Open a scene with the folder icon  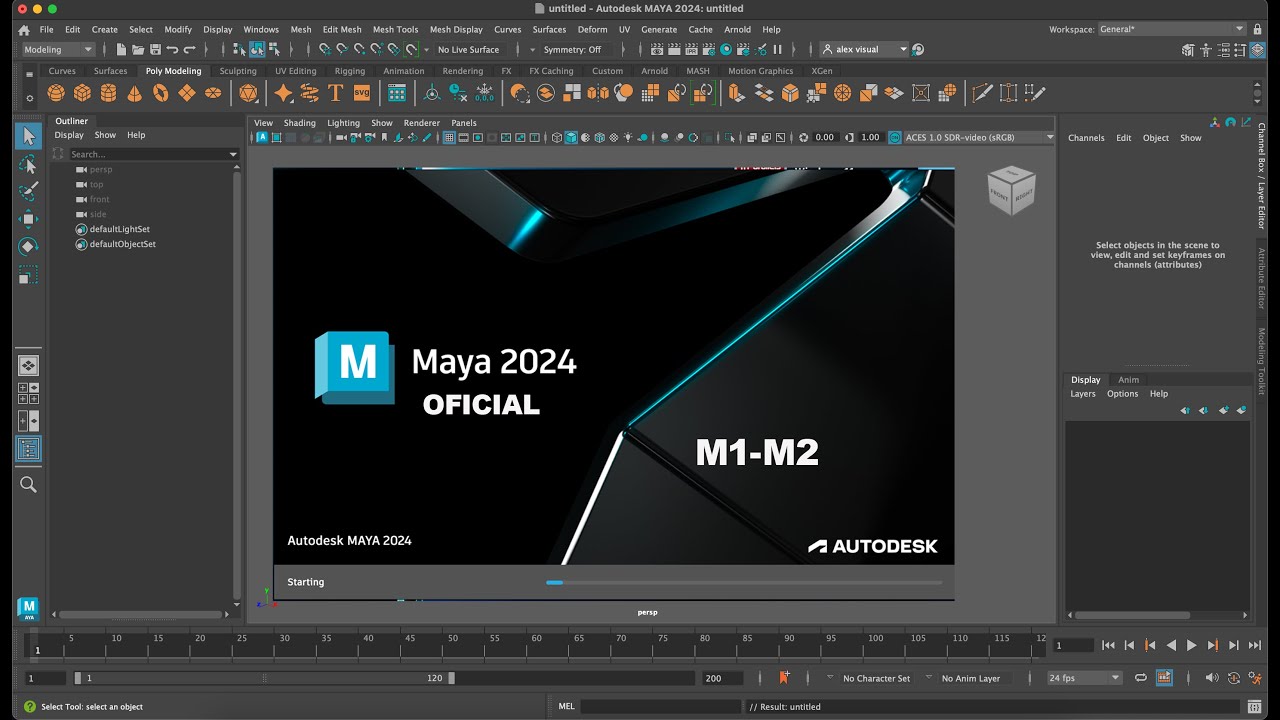point(138,49)
